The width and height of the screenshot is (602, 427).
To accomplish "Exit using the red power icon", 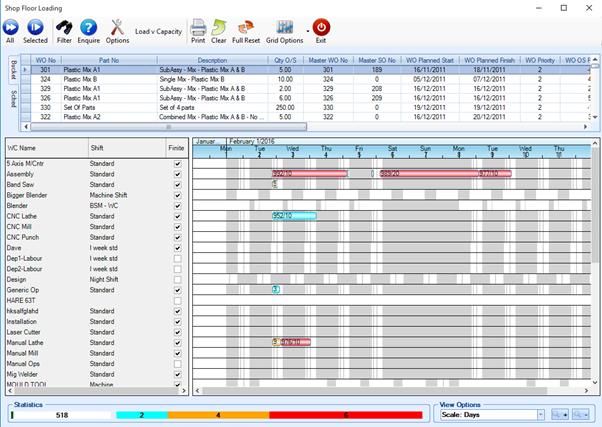I will point(321,27).
